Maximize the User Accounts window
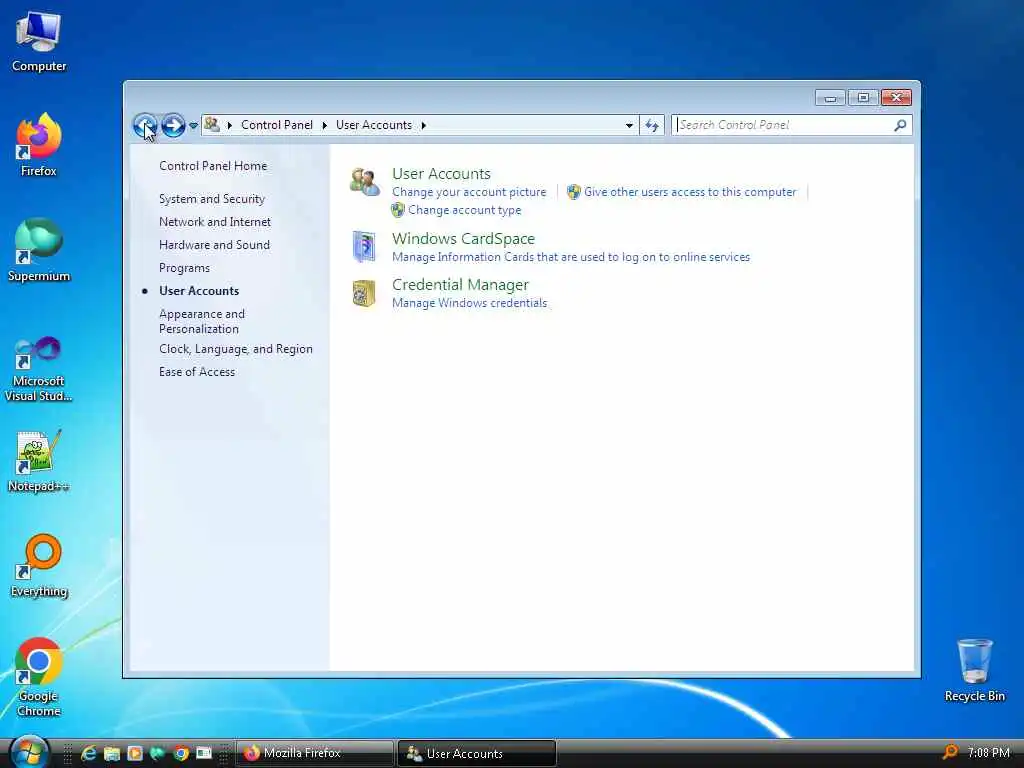Image resolution: width=1024 pixels, height=768 pixels. pos(863,98)
